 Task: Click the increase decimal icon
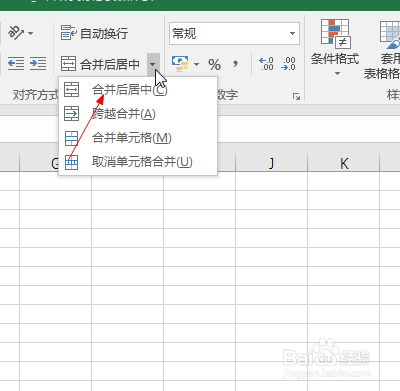click(x=266, y=64)
